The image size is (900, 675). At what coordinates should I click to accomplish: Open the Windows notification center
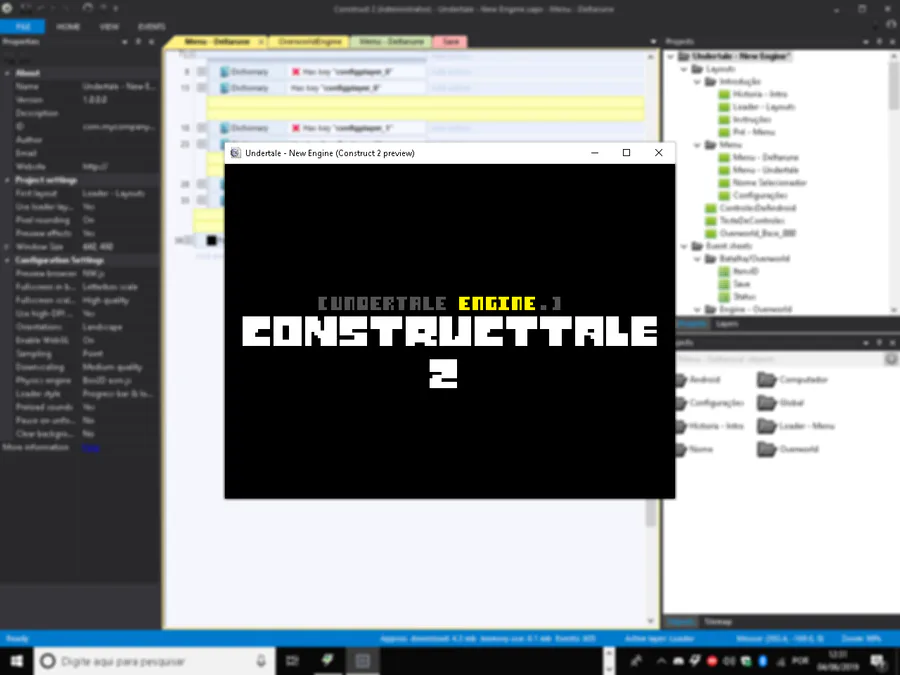878,661
